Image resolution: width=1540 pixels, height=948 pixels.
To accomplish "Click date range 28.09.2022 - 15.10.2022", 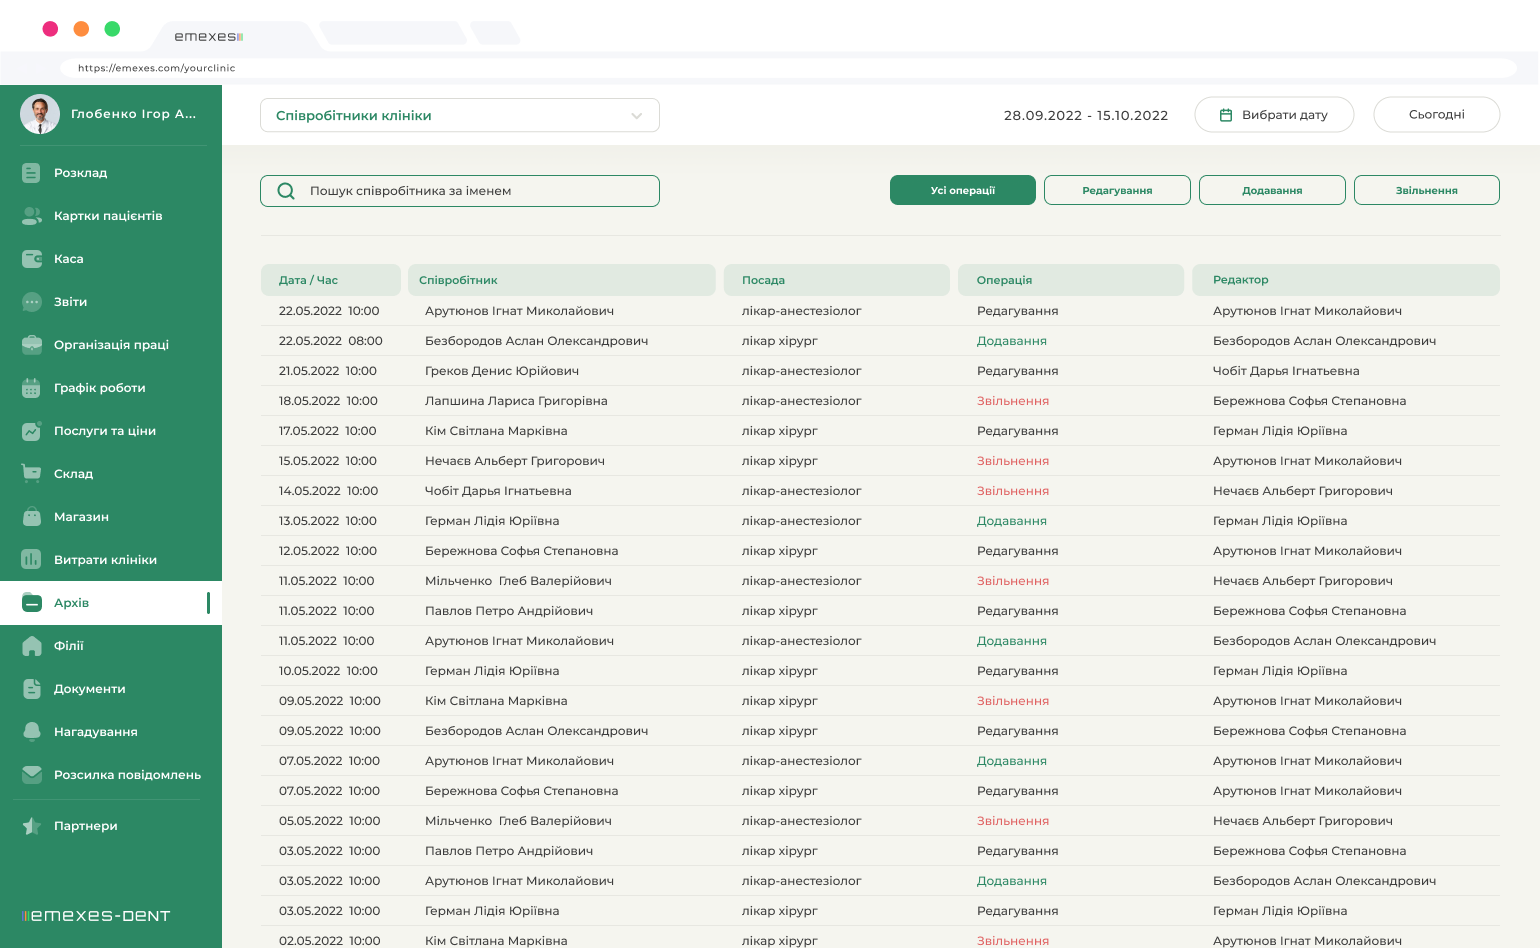I will tap(1086, 115).
